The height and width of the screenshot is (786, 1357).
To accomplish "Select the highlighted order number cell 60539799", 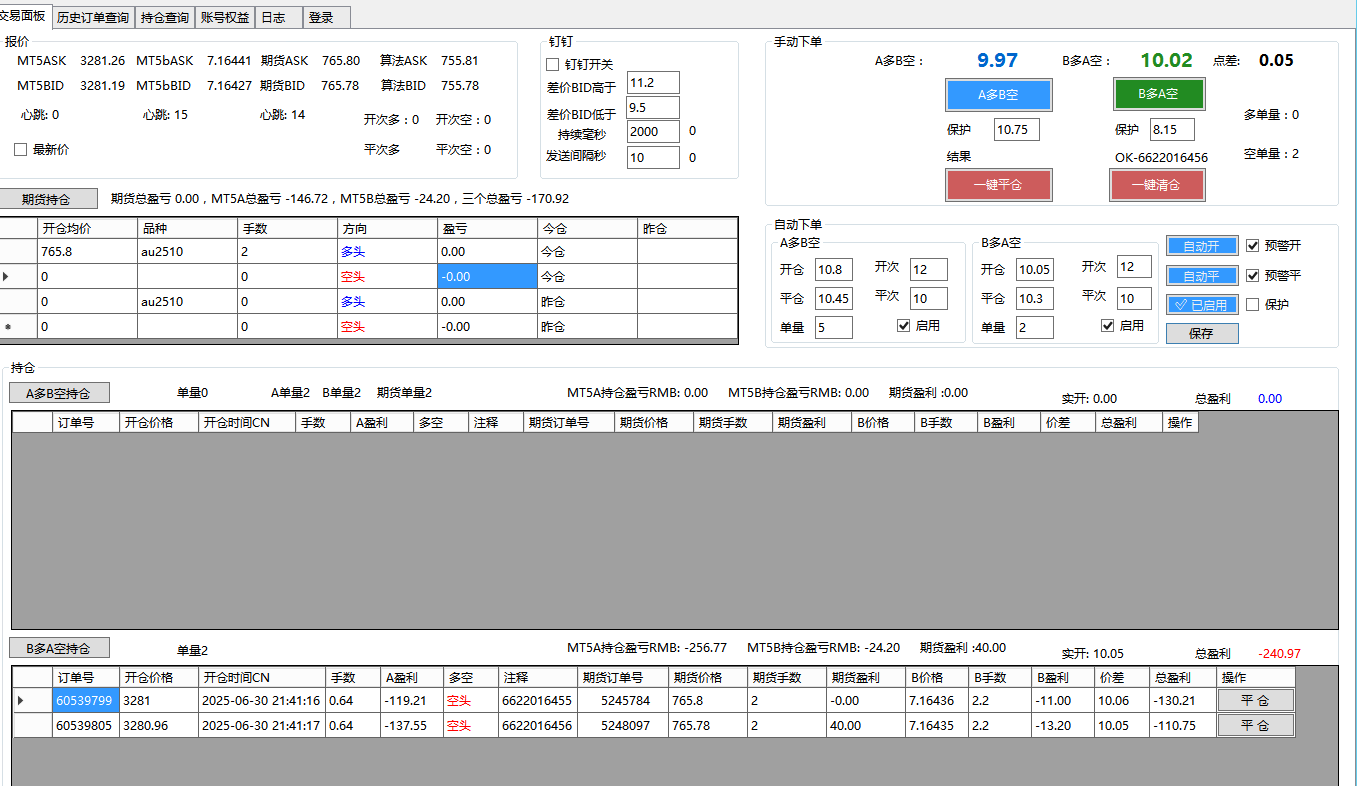I will (84, 700).
